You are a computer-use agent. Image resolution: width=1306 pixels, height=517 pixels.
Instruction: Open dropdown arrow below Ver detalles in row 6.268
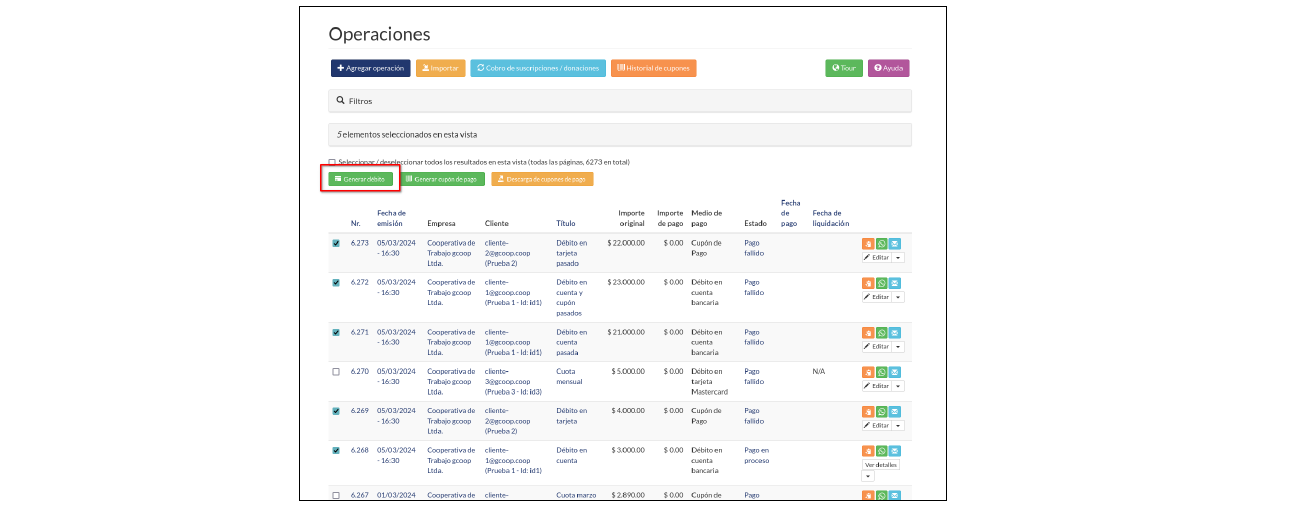[868, 476]
